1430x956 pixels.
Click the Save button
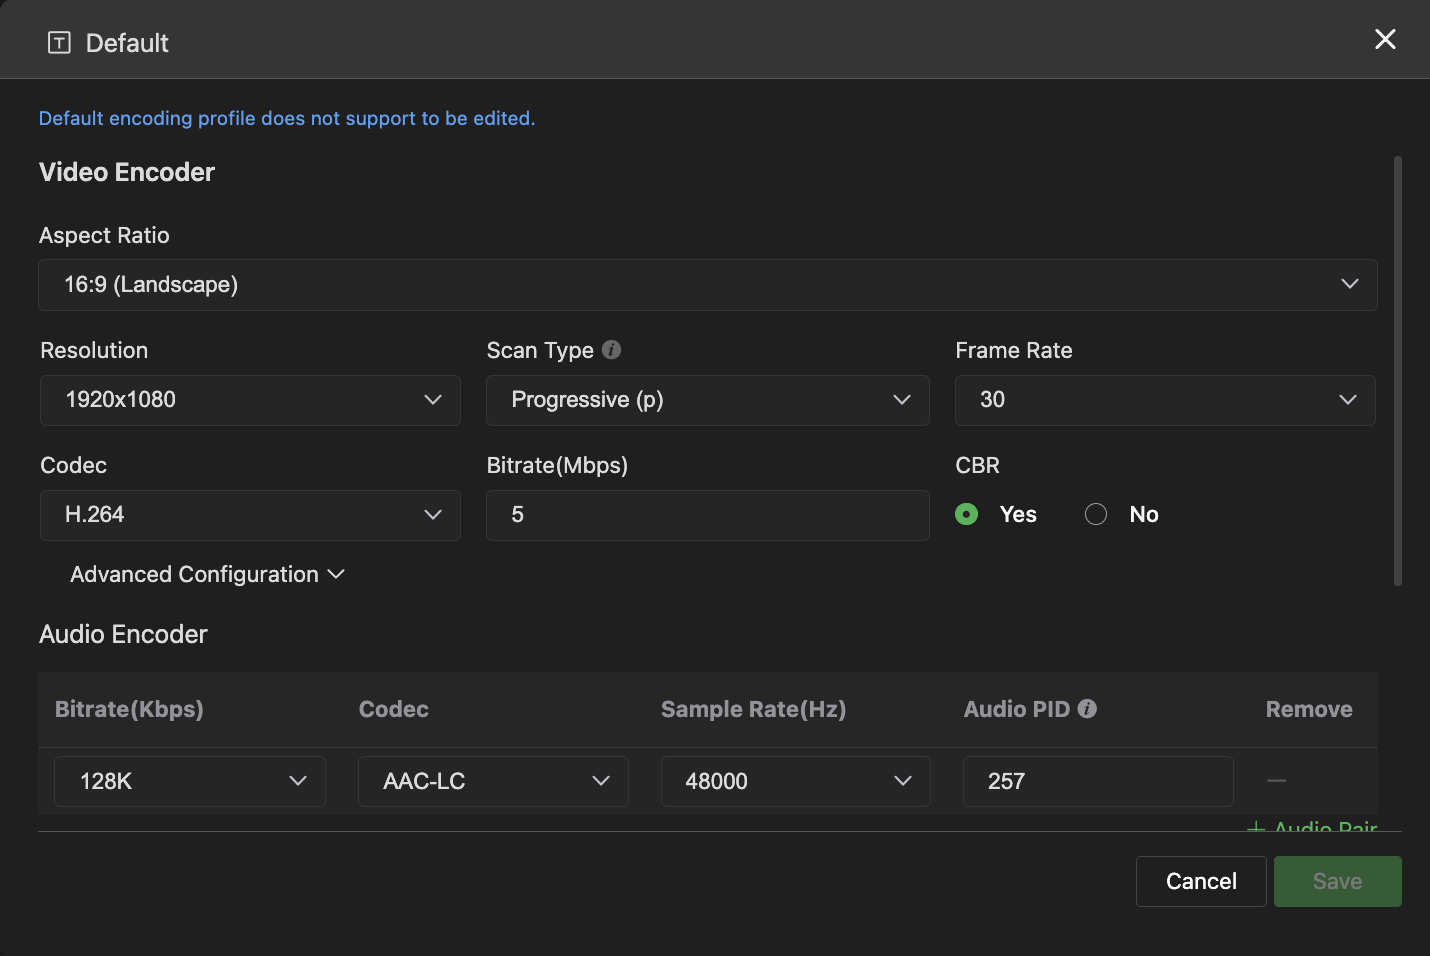pos(1338,881)
